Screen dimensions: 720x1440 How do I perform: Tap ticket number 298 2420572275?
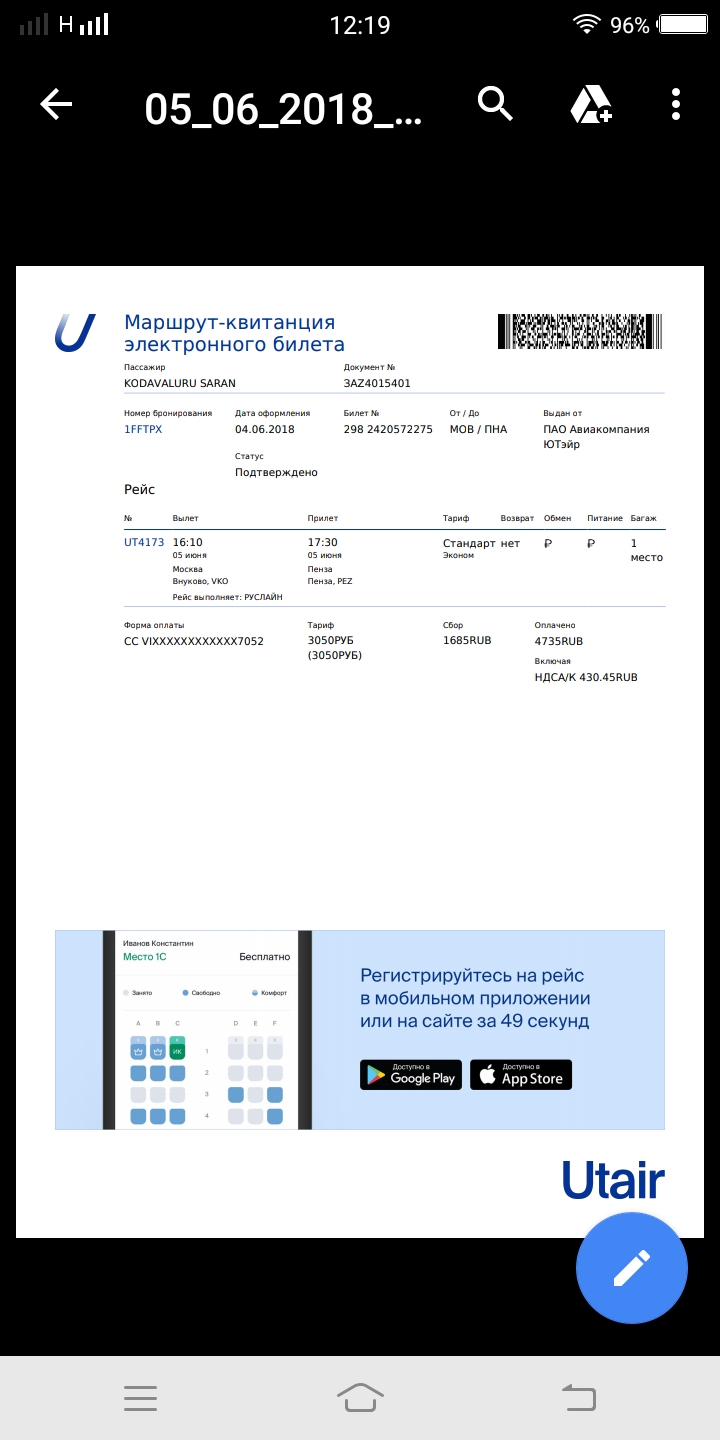click(x=388, y=429)
